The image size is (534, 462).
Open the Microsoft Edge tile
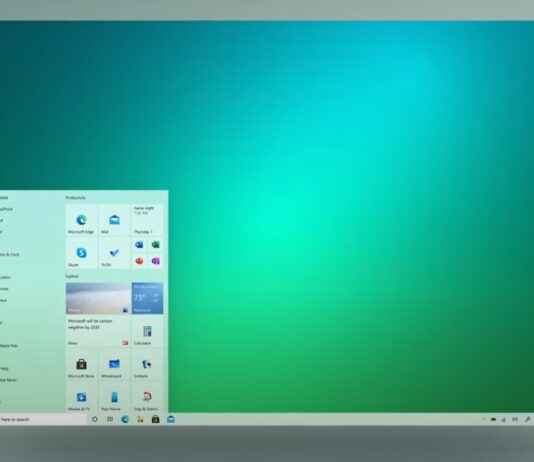click(x=81, y=220)
